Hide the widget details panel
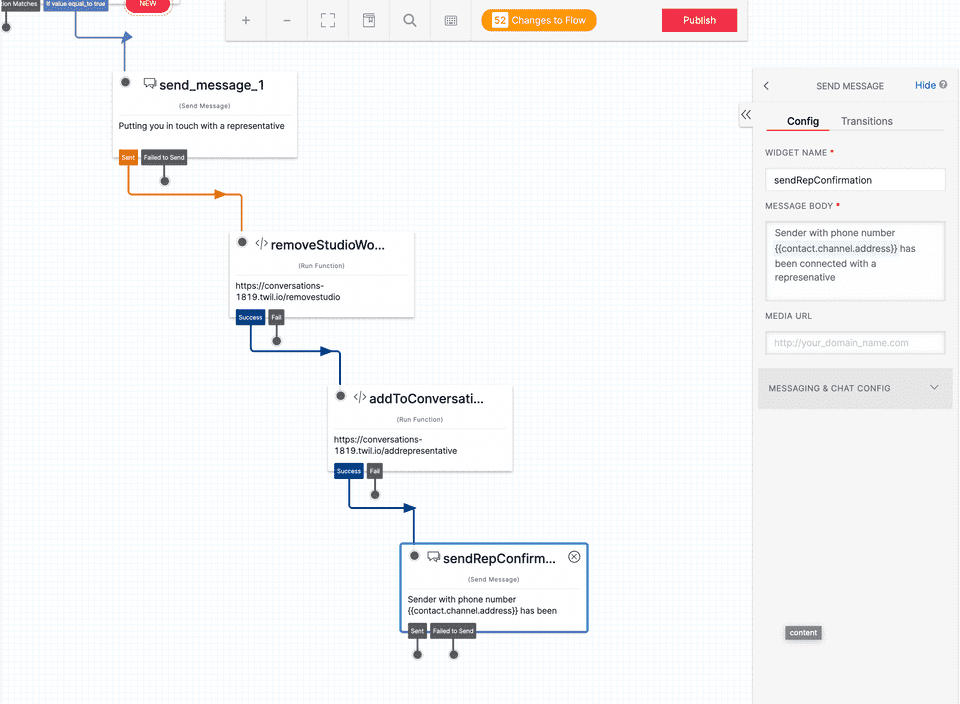This screenshot has height=704, width=960. click(x=924, y=86)
